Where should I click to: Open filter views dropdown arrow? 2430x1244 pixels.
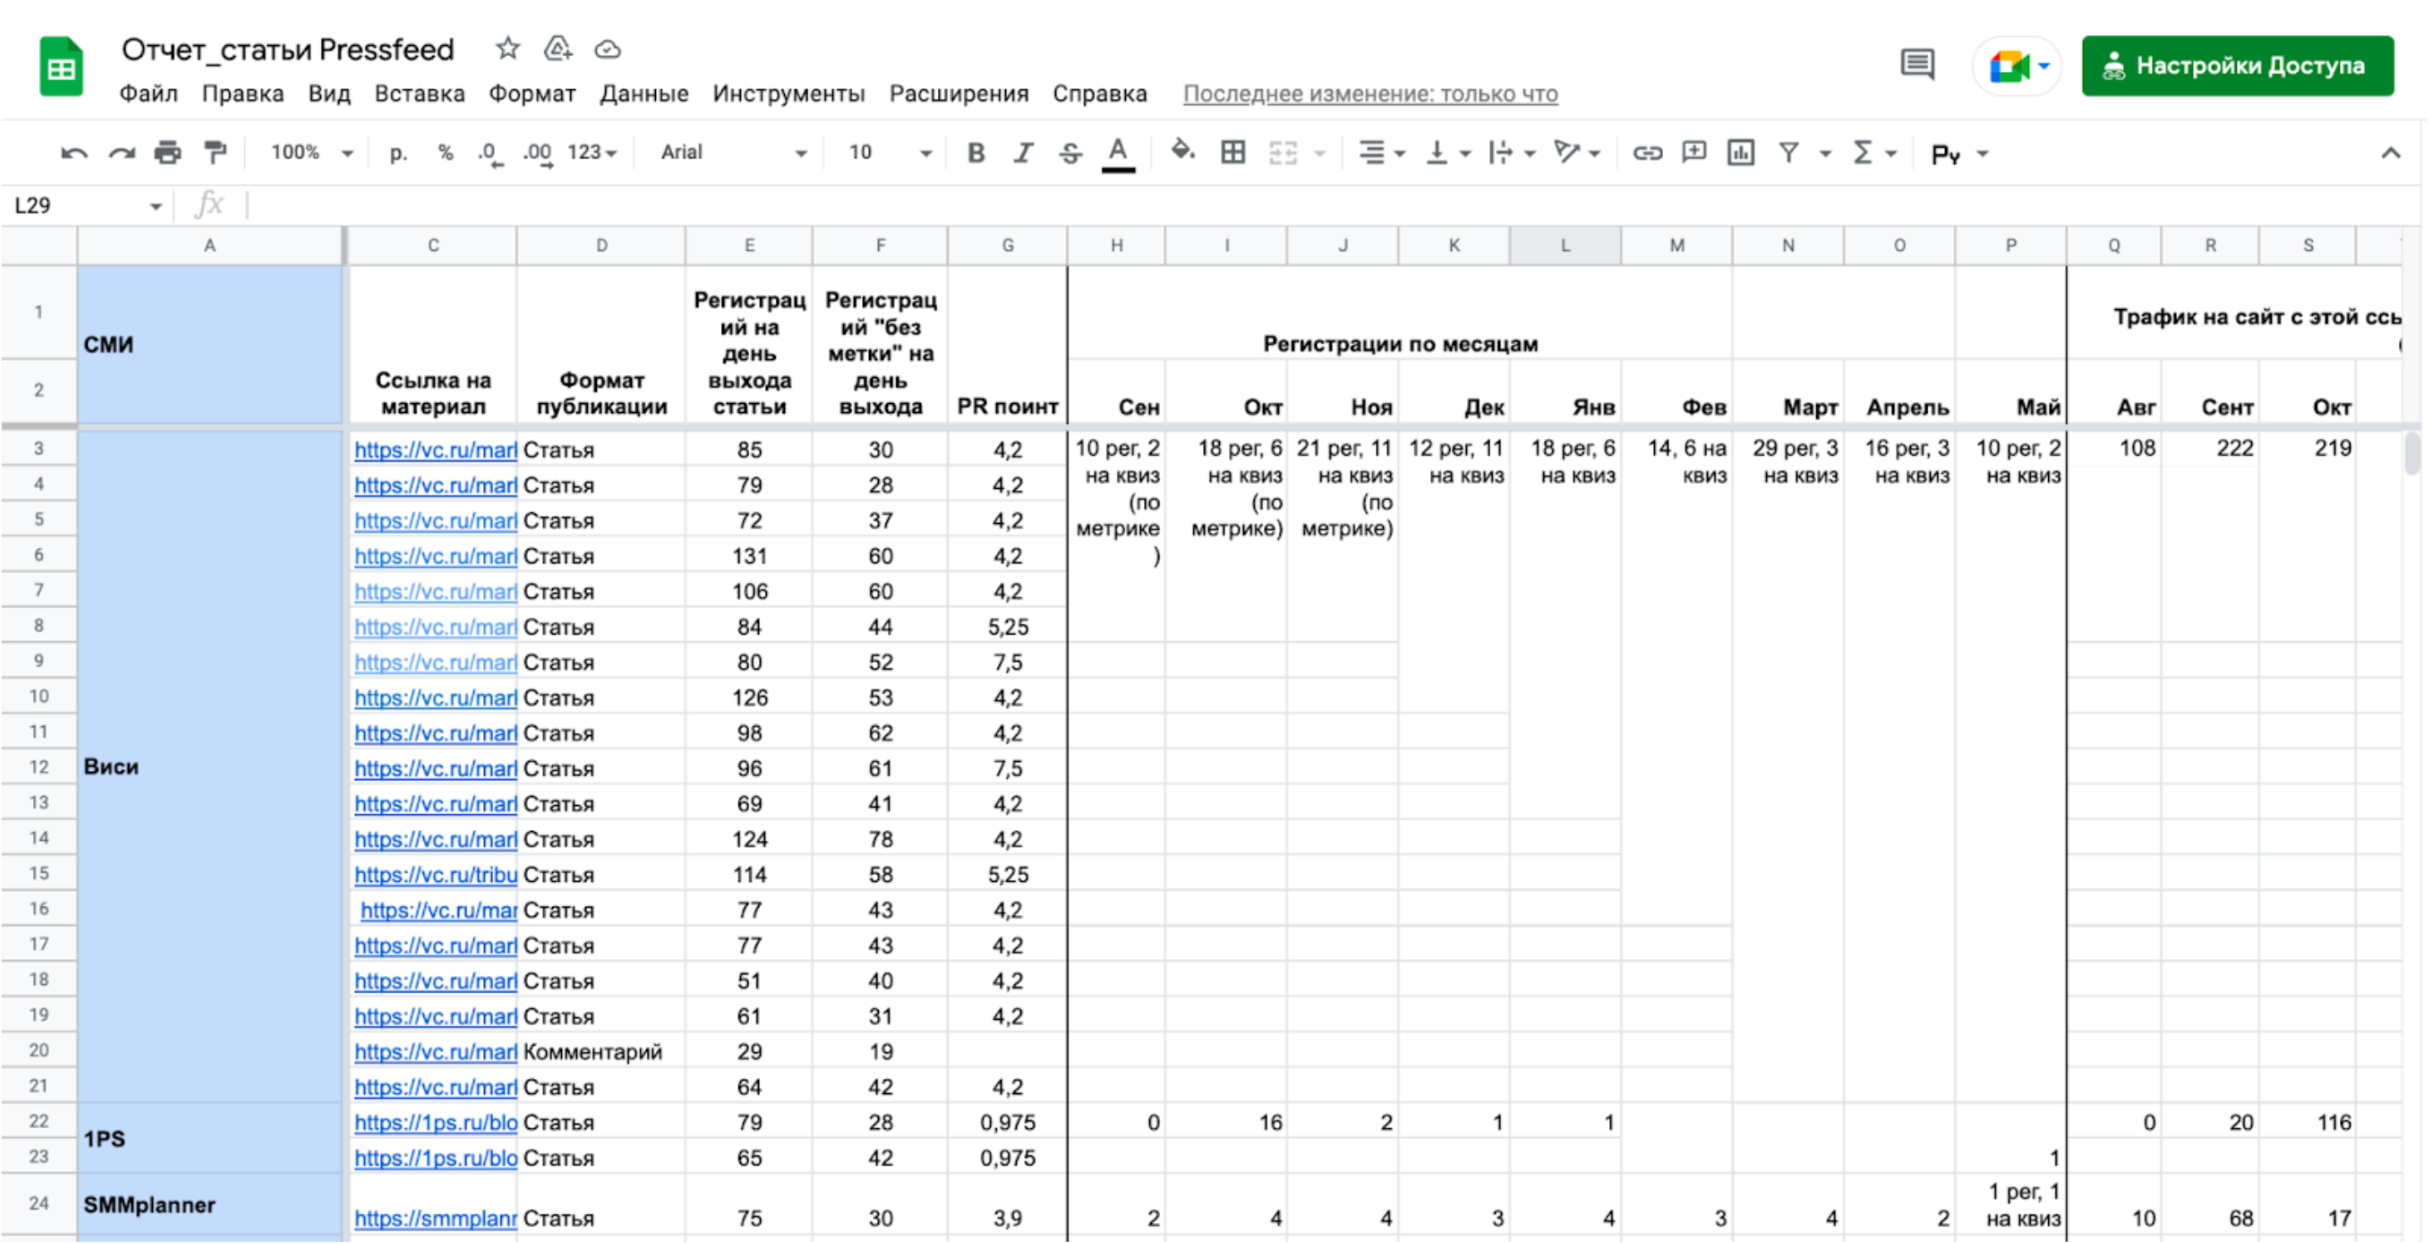click(1825, 153)
